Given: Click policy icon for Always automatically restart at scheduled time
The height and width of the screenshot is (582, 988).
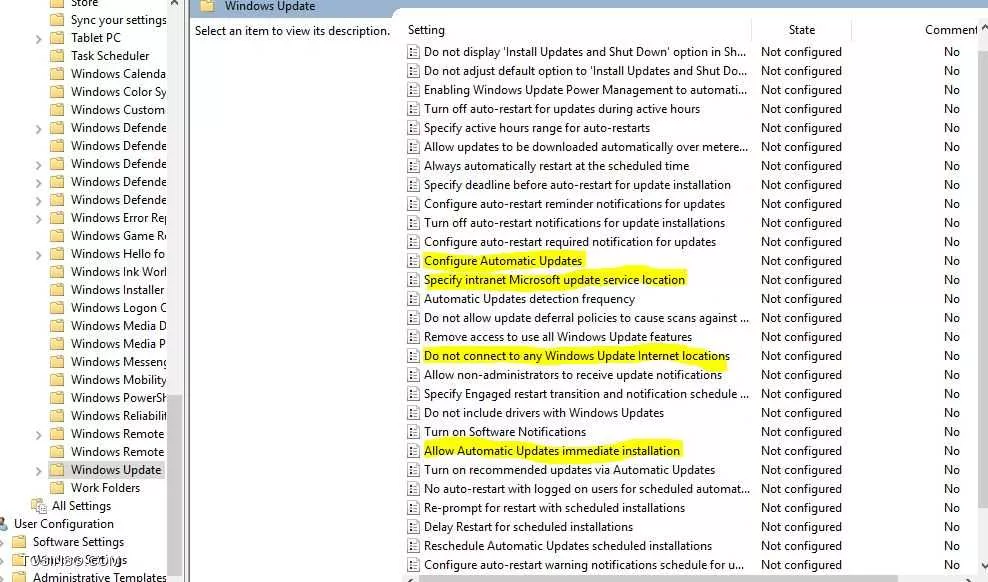Looking at the screenshot, I should click(x=413, y=166).
